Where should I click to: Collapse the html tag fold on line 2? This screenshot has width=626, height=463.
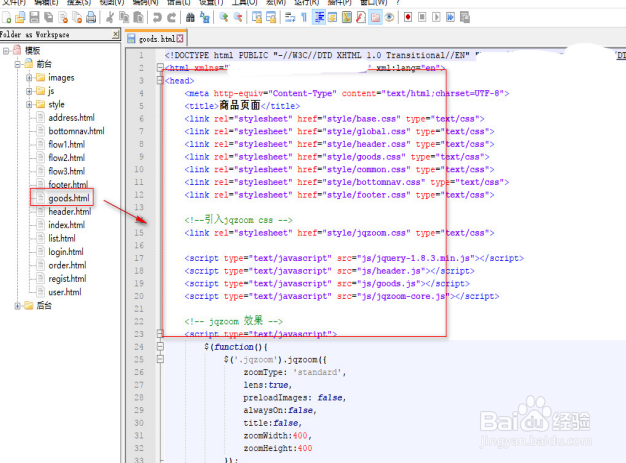[160, 67]
